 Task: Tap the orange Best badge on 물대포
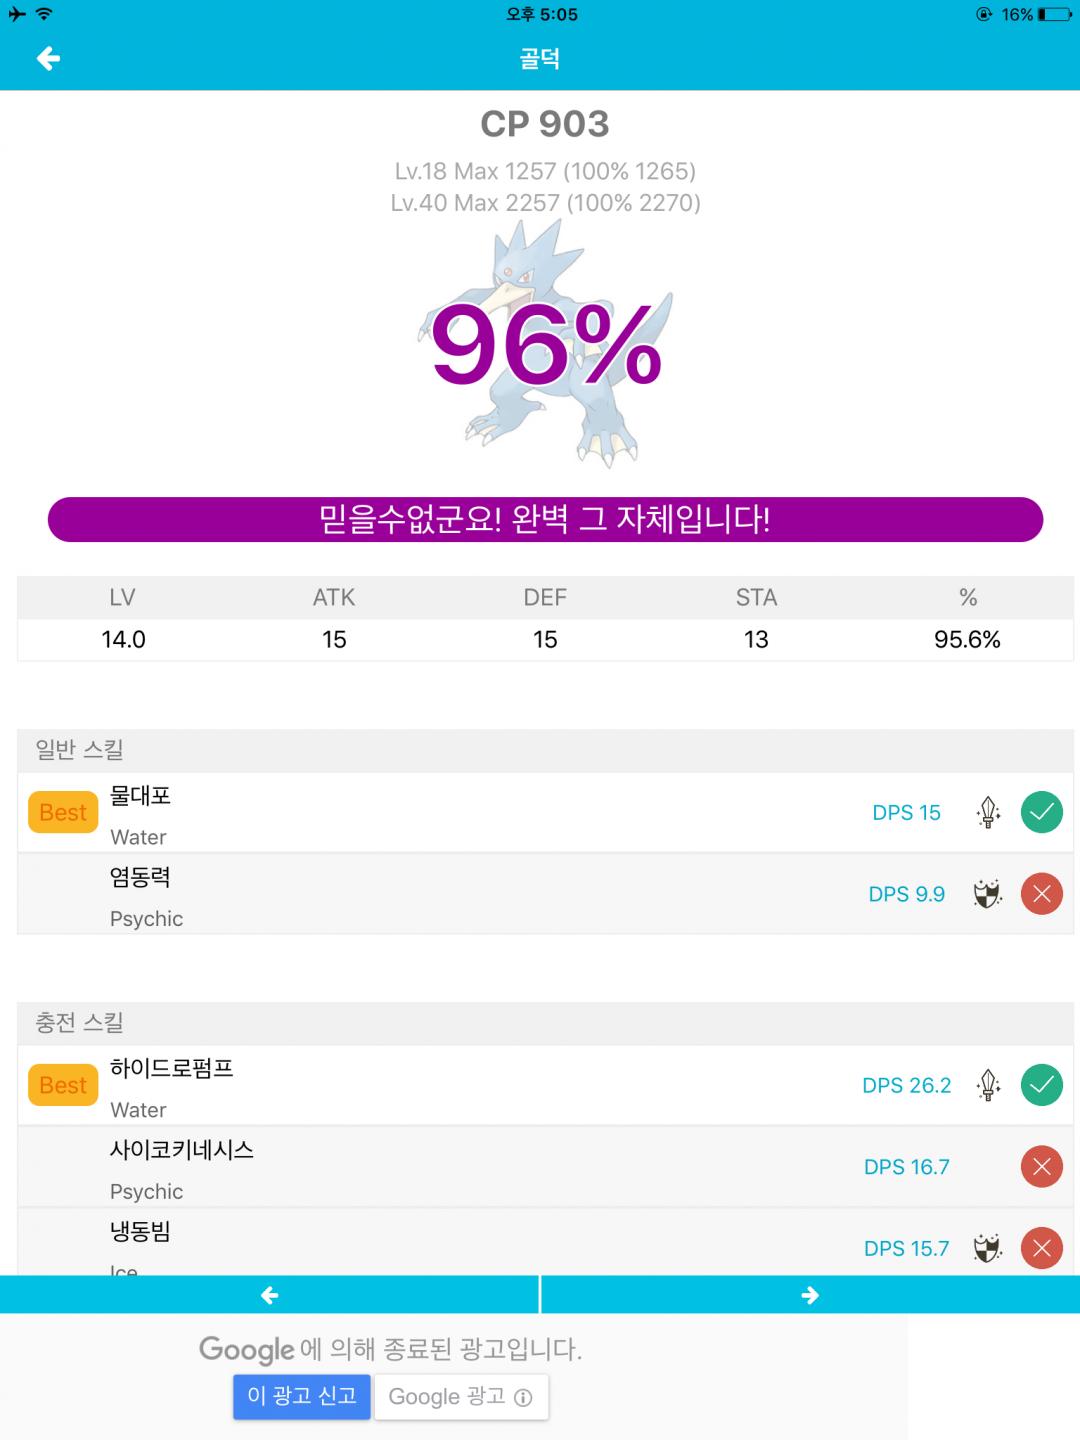click(63, 813)
